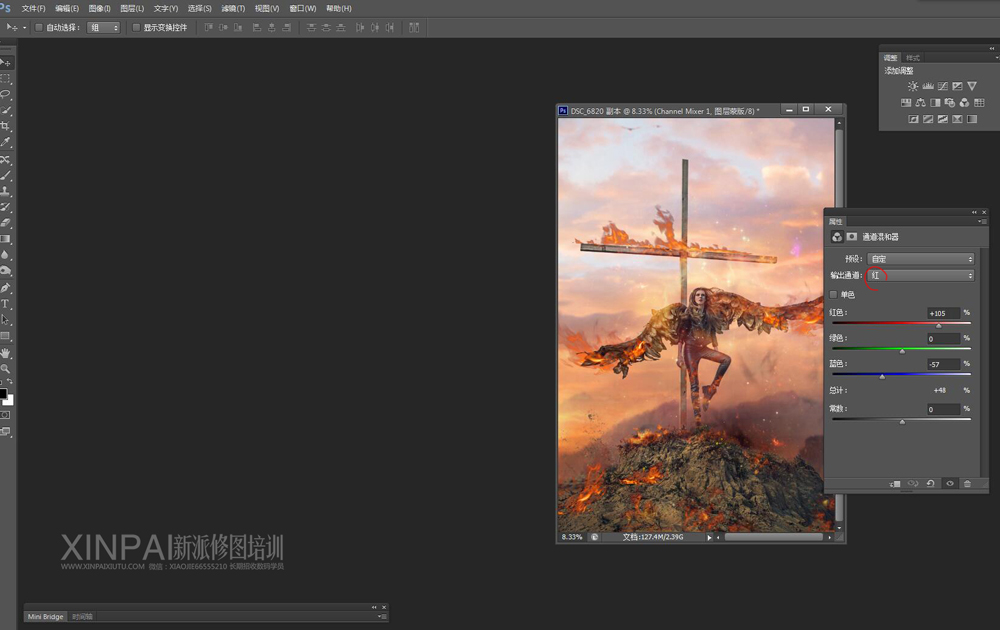Select the Zoom tool
1000x630 pixels.
point(6,369)
